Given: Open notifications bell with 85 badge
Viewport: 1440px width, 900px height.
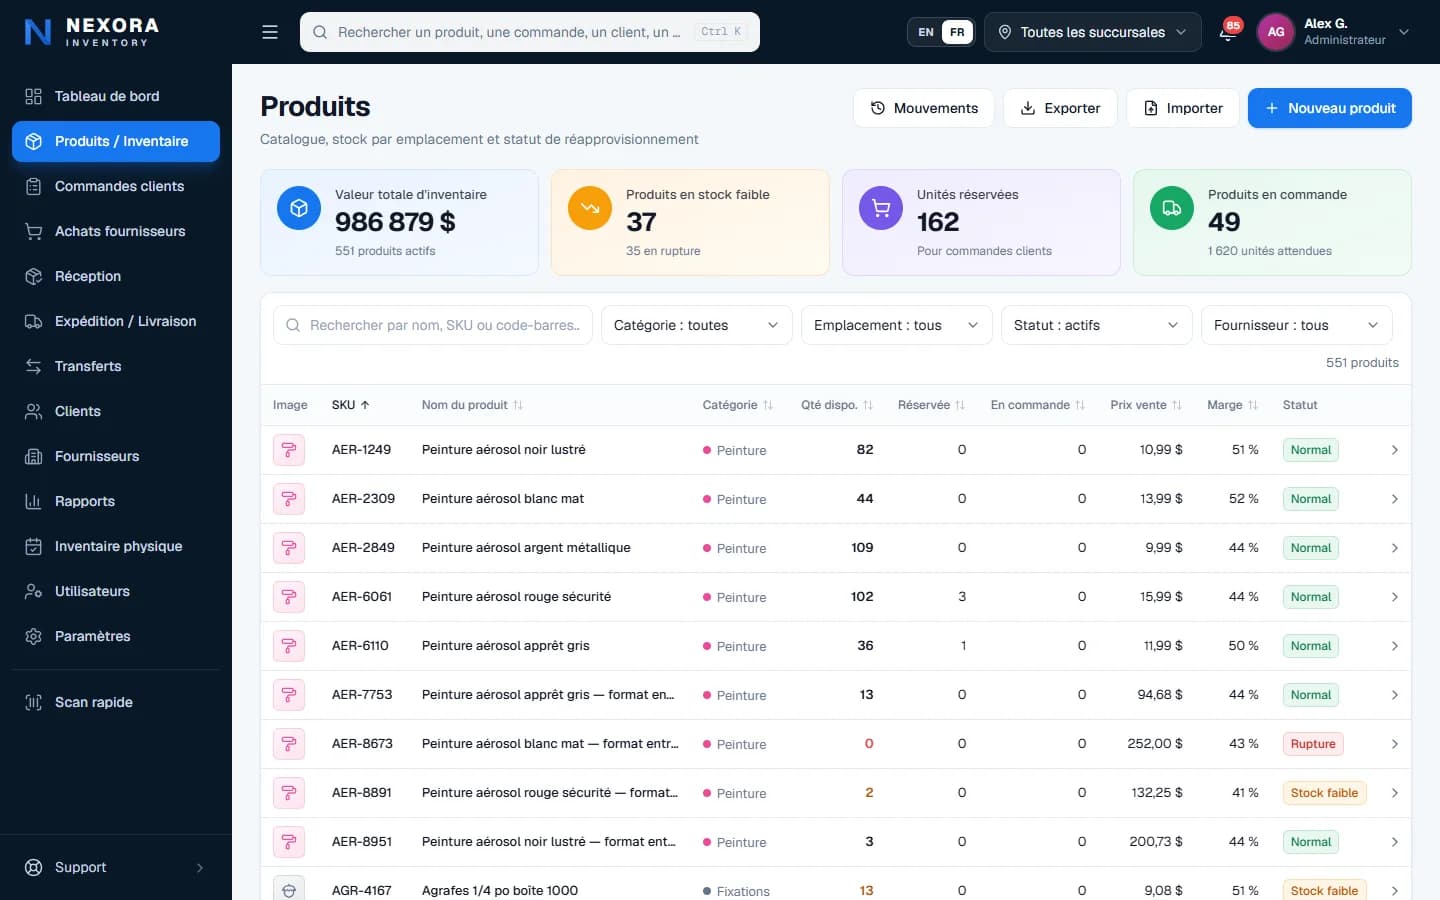Looking at the screenshot, I should (x=1228, y=32).
